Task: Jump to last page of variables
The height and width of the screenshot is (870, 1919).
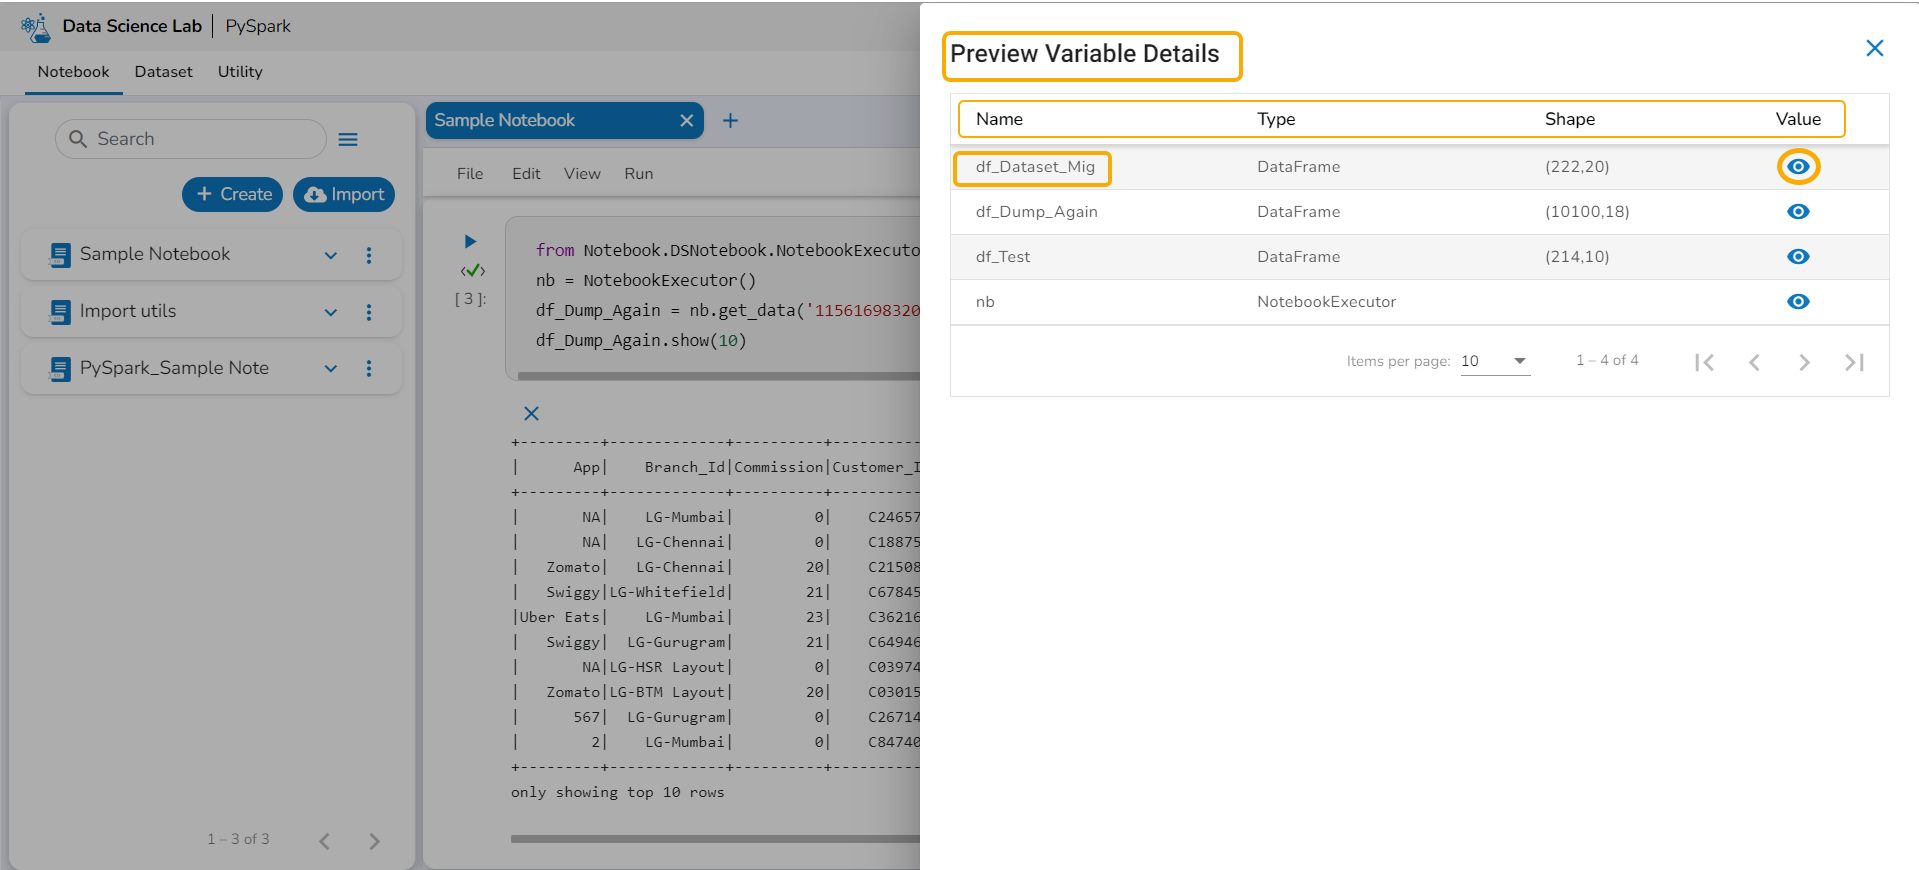Action: click(x=1854, y=362)
